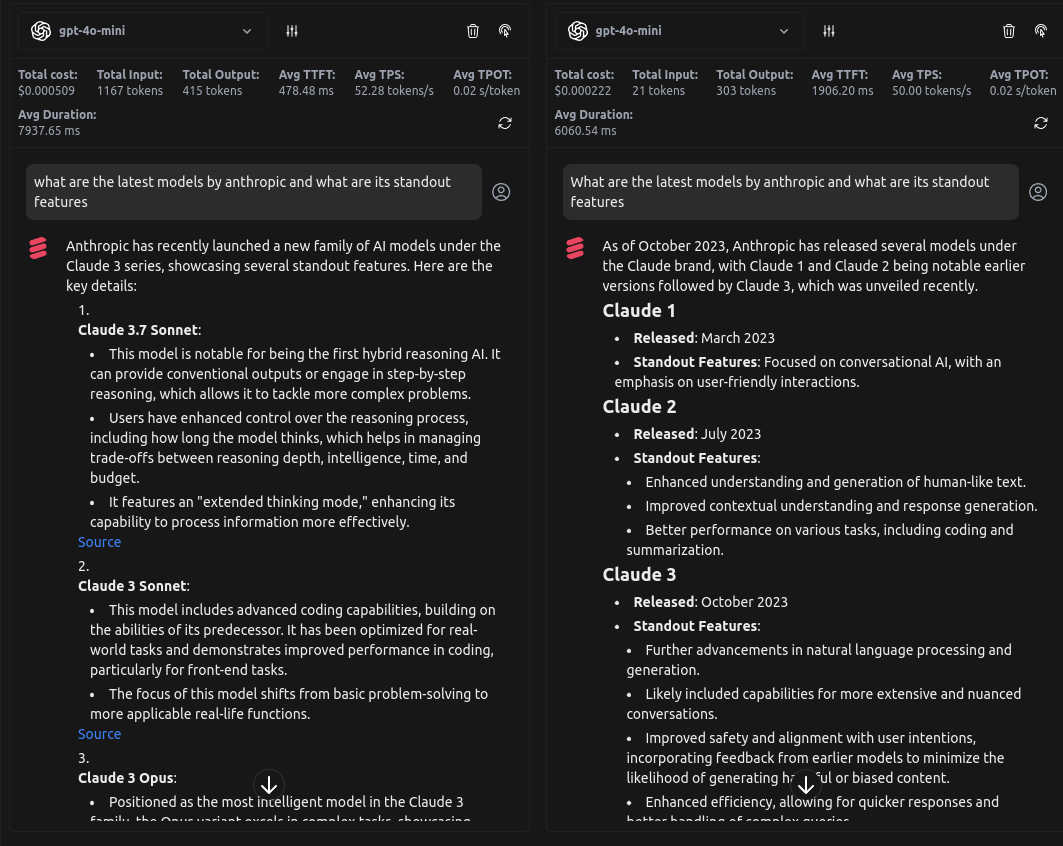Viewport: 1063px width, 846px height.
Task: Open model parameter settings for the left panel
Action: [291, 31]
